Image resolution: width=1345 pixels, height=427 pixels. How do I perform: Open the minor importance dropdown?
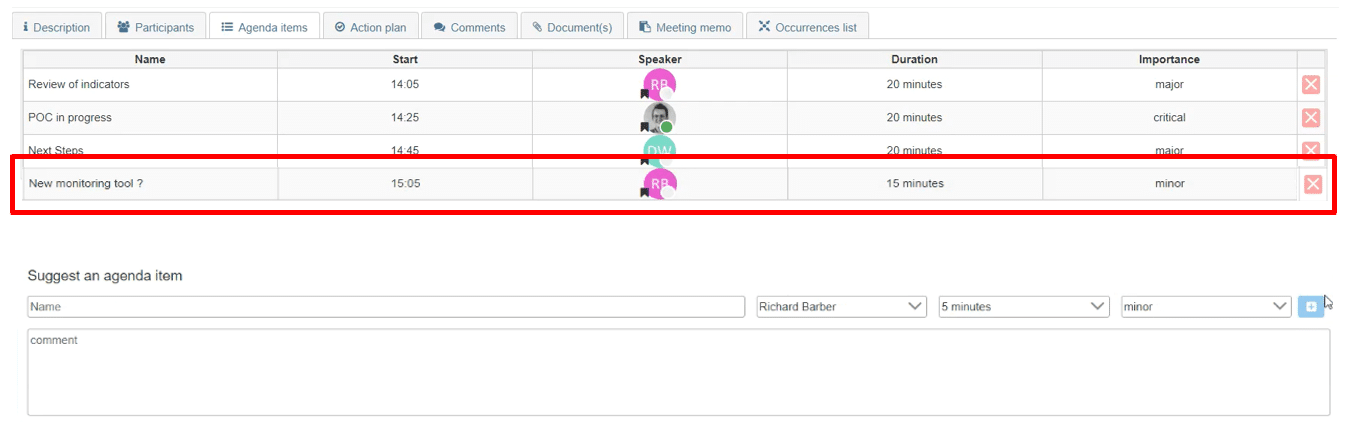click(1206, 307)
